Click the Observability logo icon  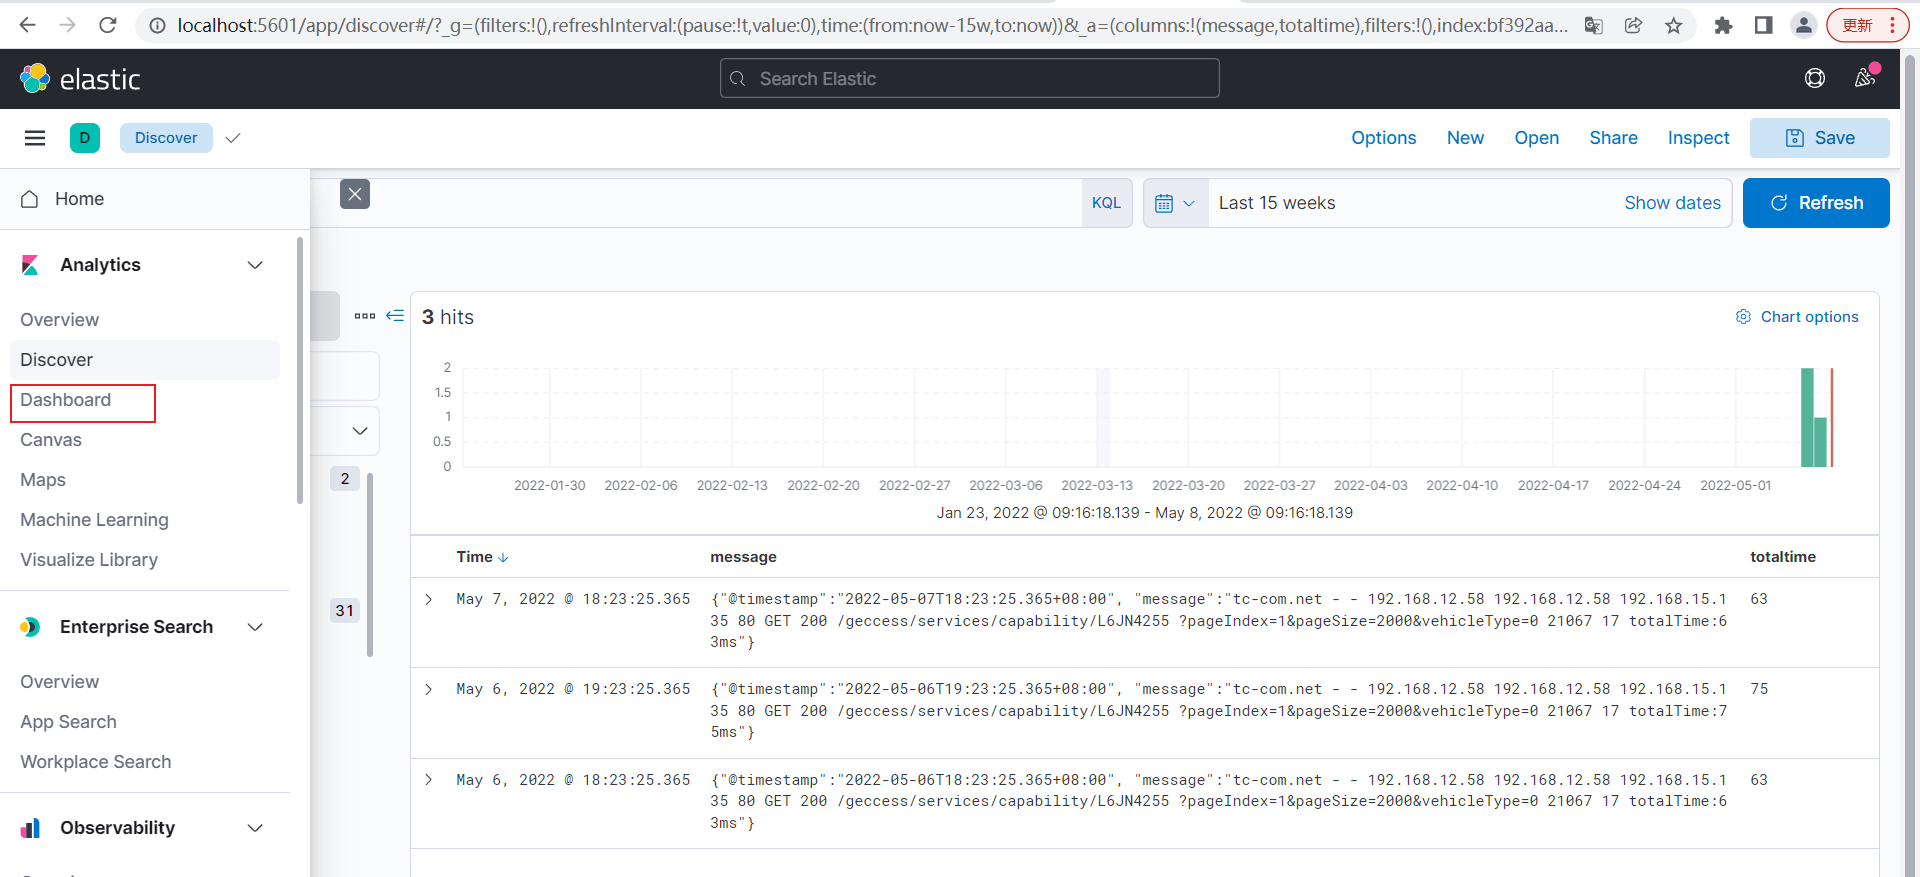[x=30, y=828]
